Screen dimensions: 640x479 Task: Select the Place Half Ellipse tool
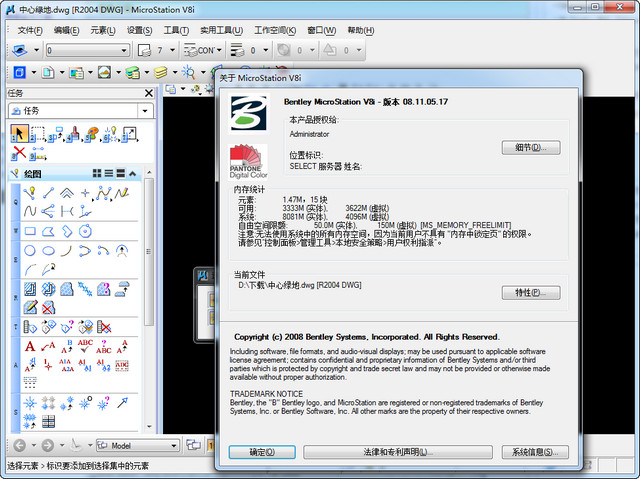coord(85,250)
